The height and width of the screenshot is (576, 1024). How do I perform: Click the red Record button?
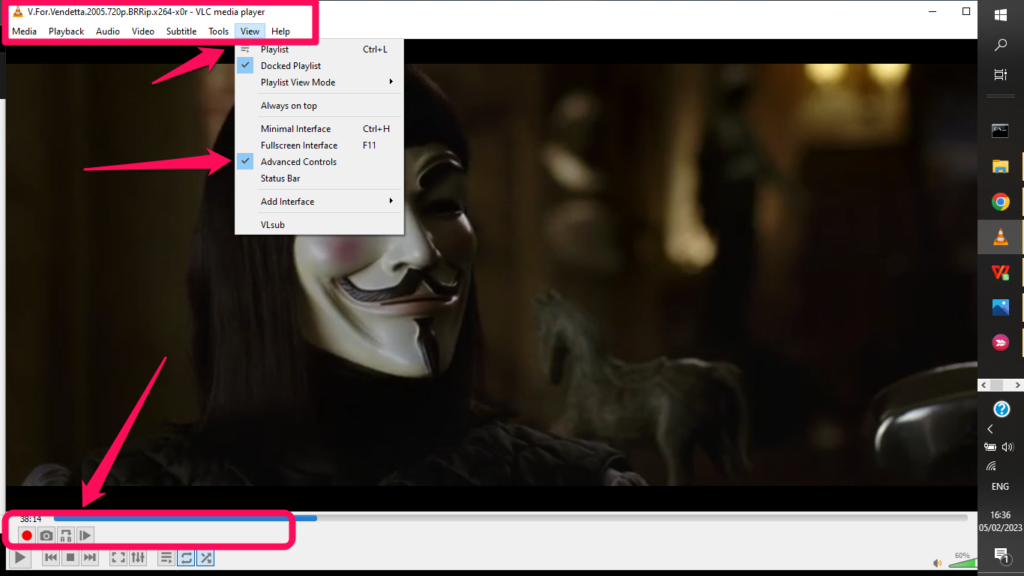click(27, 536)
